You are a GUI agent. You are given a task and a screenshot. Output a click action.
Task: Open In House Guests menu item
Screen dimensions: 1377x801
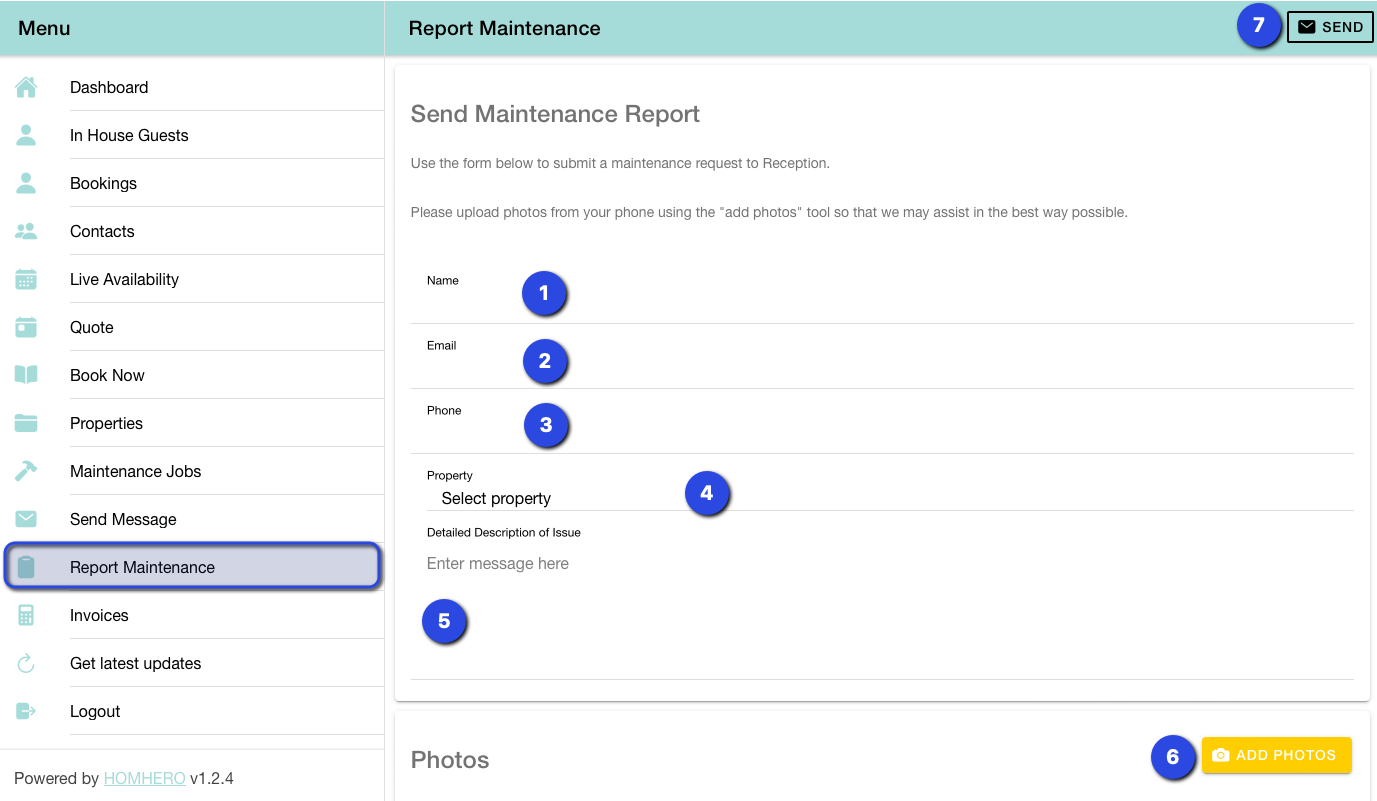pyautogui.click(x=129, y=136)
